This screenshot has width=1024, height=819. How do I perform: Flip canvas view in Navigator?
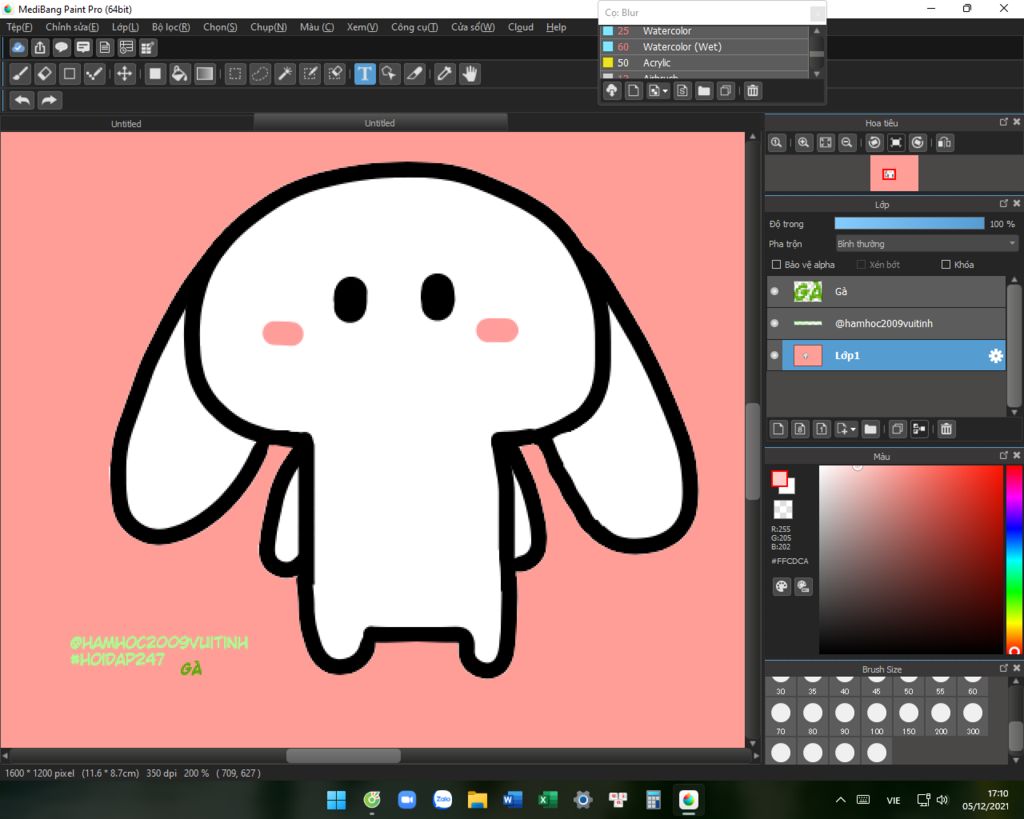coord(944,142)
